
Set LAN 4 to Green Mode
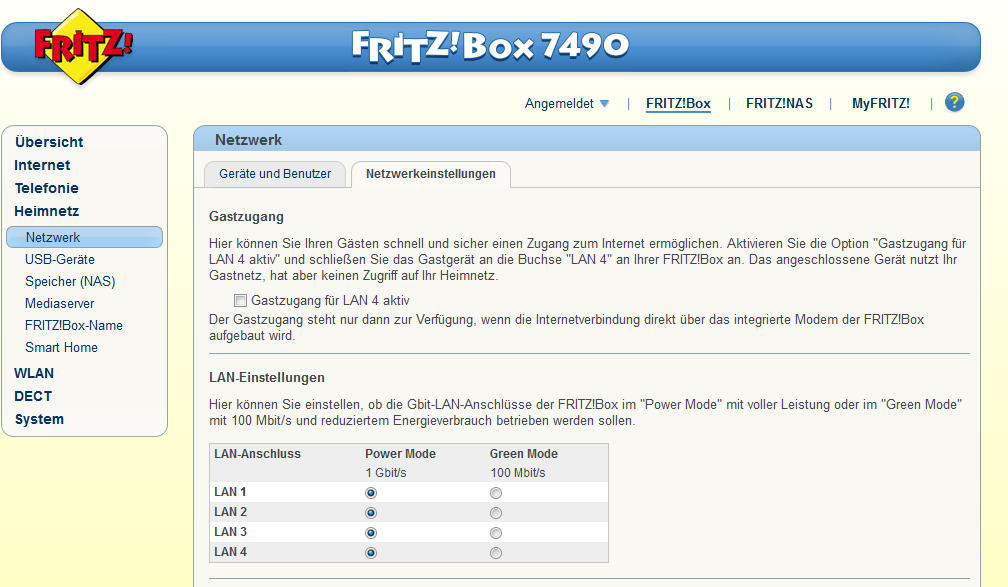click(496, 553)
